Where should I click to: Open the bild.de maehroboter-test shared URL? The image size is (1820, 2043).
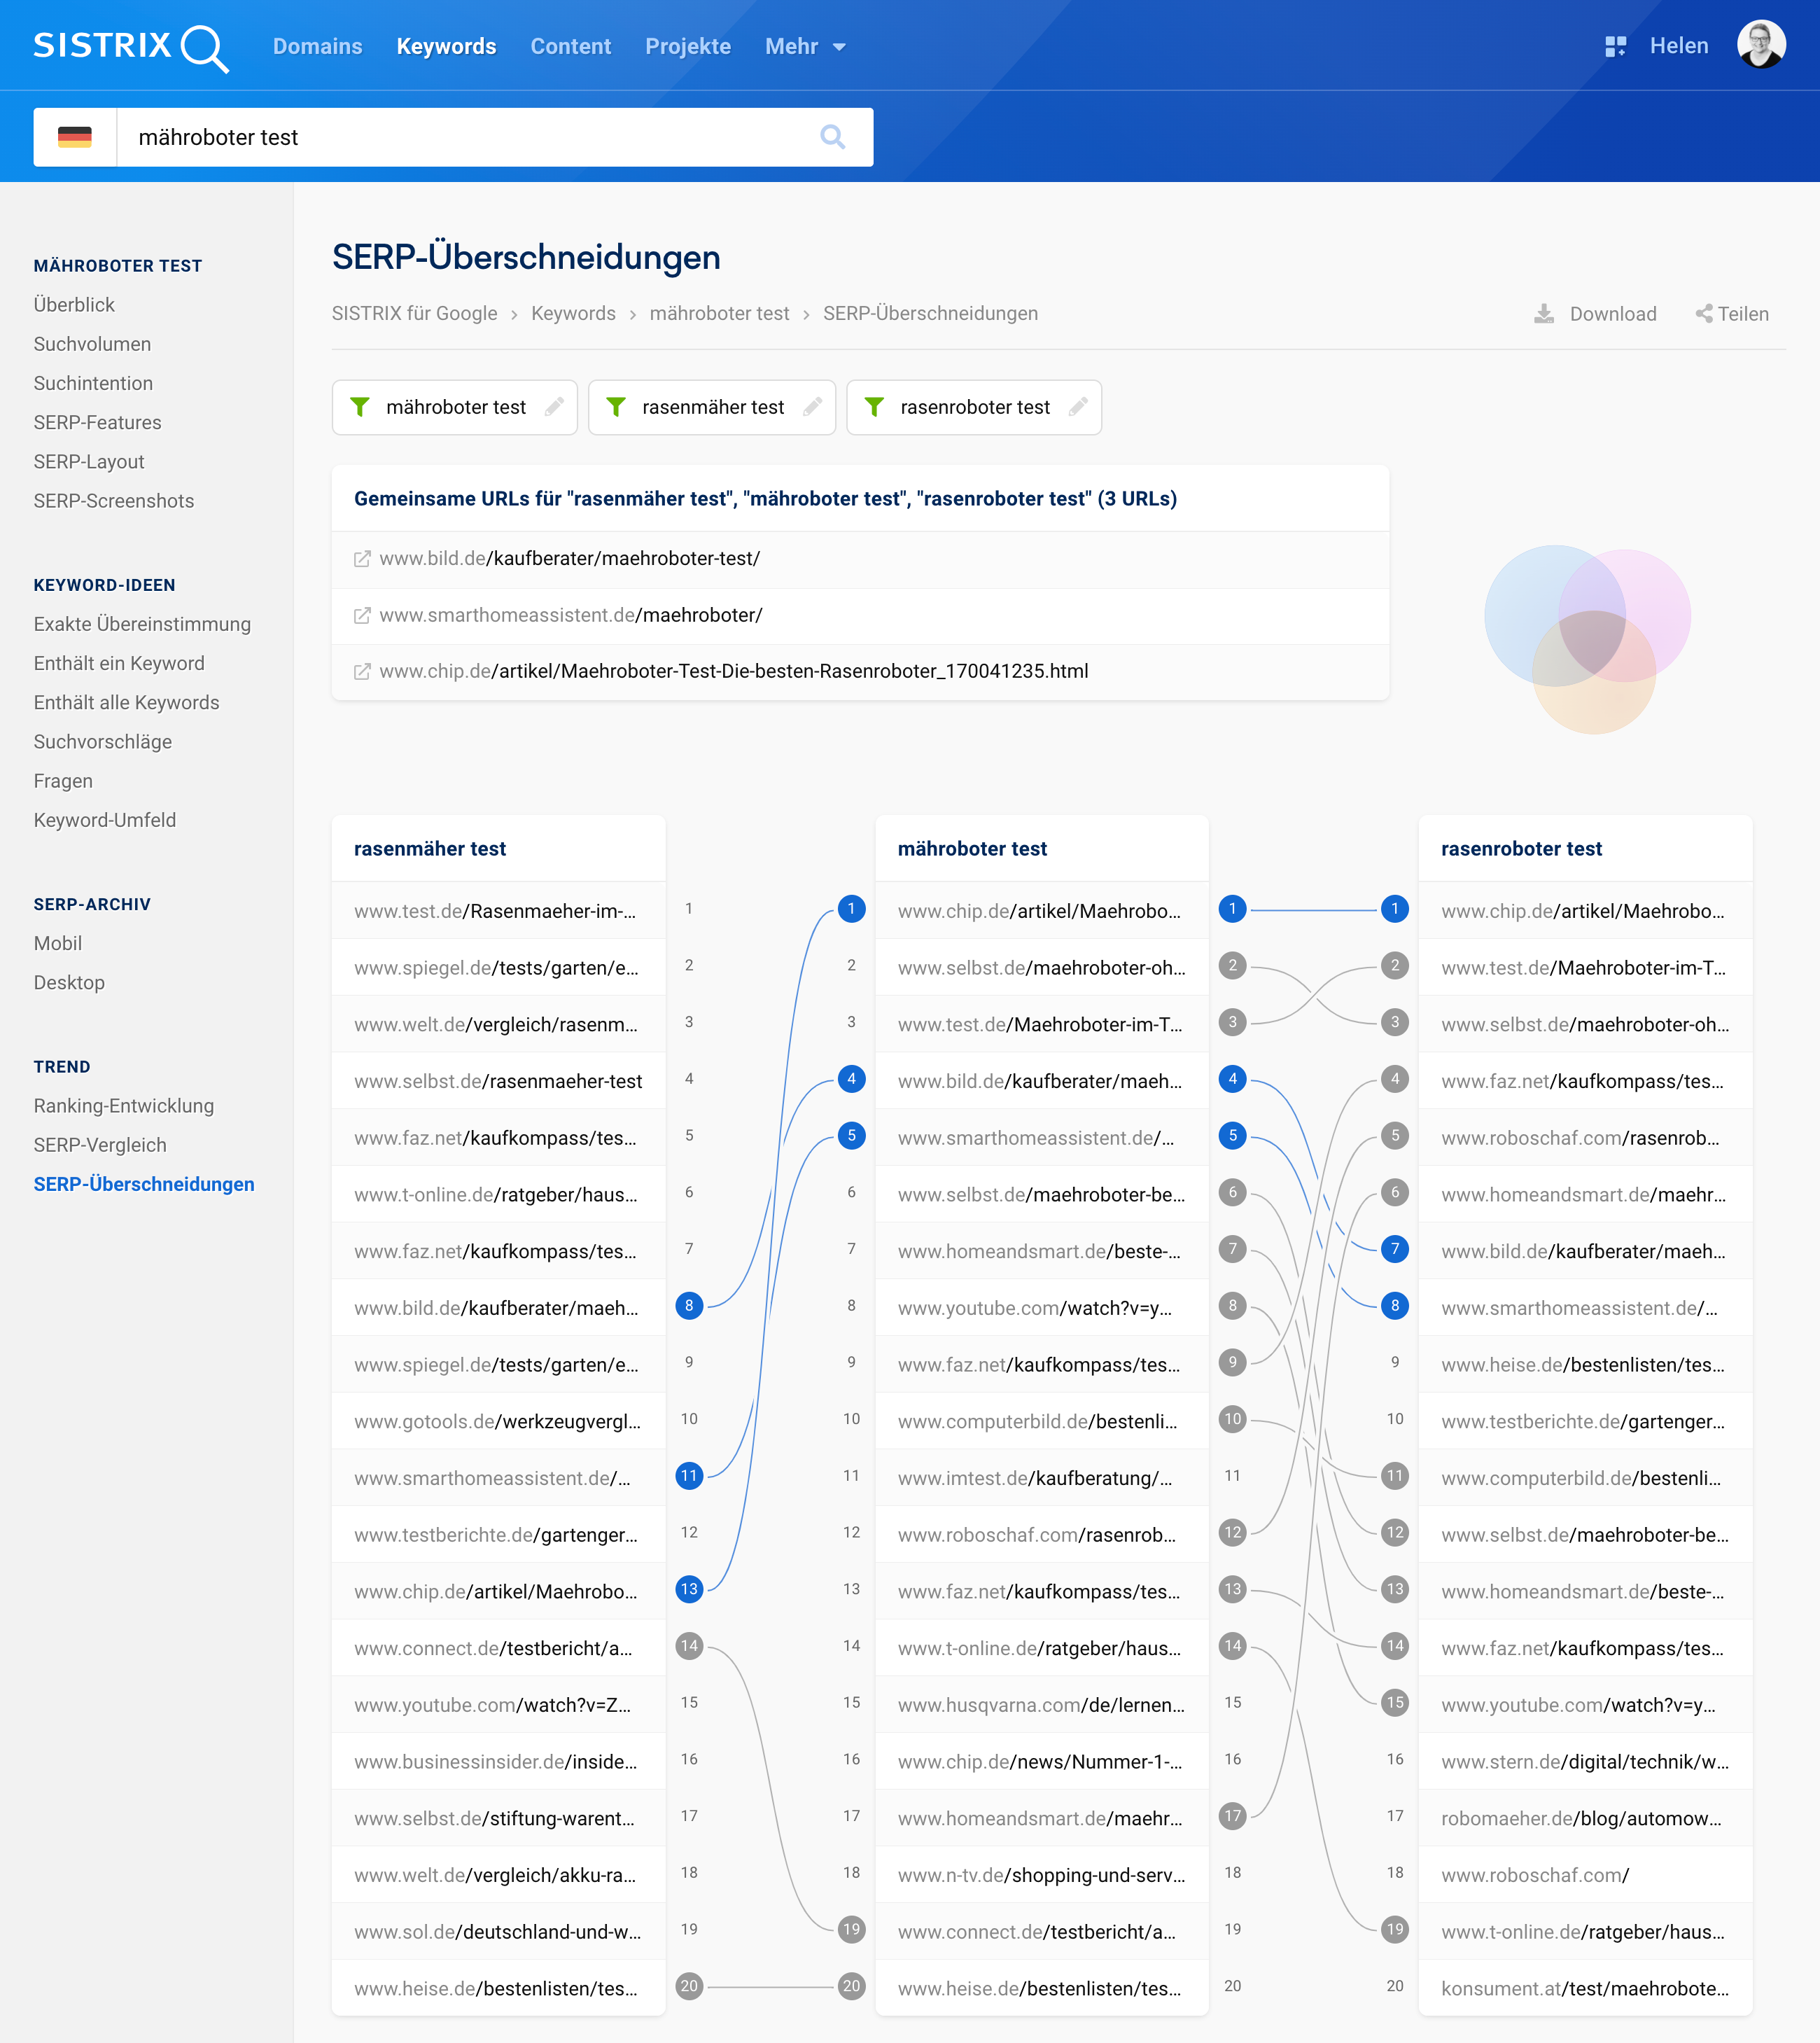pyautogui.click(x=569, y=559)
